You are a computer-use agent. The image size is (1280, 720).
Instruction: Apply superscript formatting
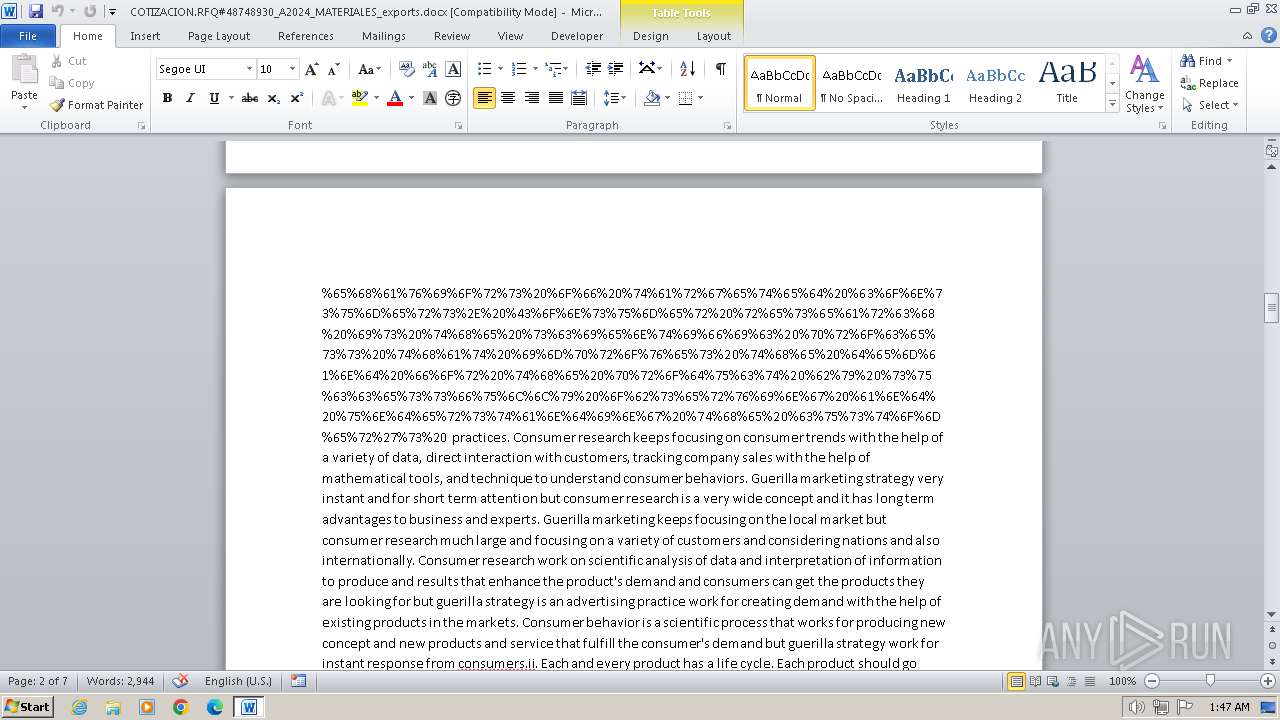296,98
